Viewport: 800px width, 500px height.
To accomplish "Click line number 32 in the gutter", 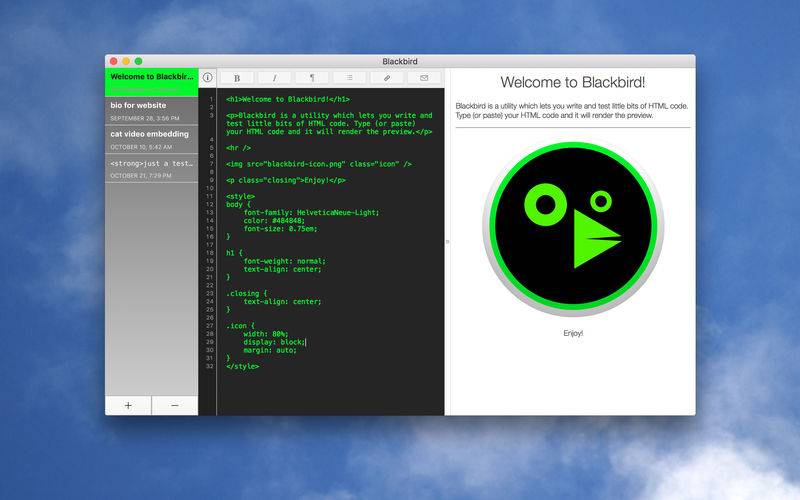I will click(210, 366).
